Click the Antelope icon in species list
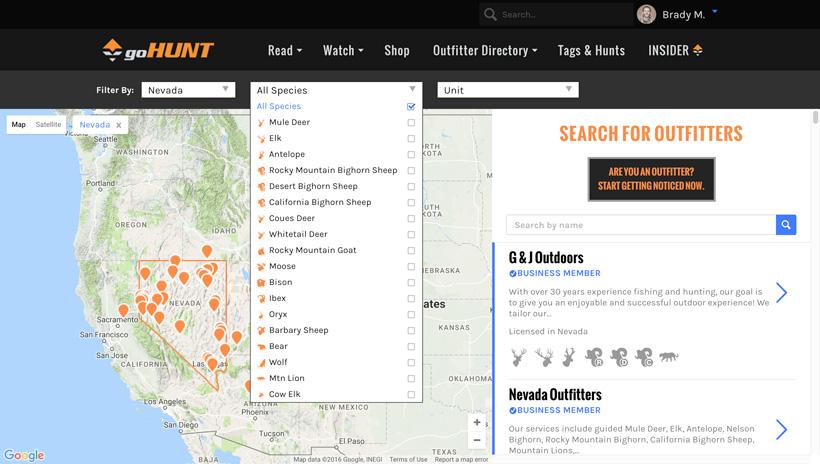The height and width of the screenshot is (464, 820). pyautogui.click(x=261, y=154)
